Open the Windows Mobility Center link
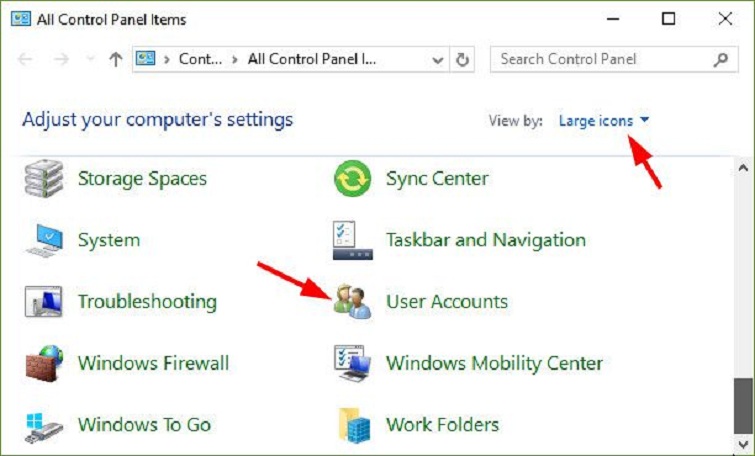 (494, 362)
